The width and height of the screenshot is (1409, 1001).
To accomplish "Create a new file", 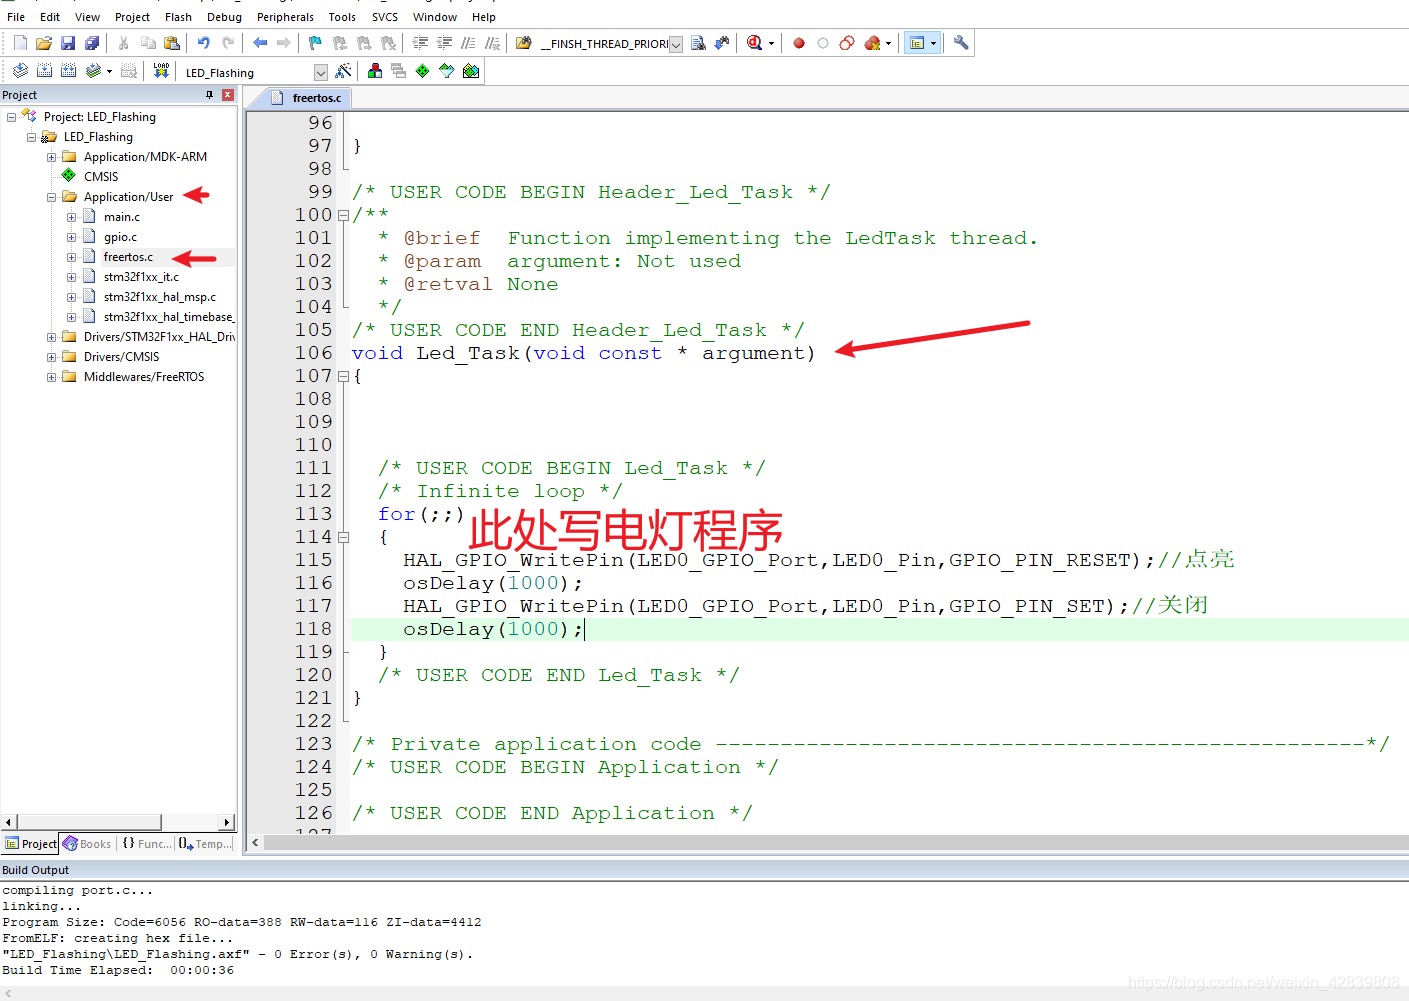I will tap(20, 43).
